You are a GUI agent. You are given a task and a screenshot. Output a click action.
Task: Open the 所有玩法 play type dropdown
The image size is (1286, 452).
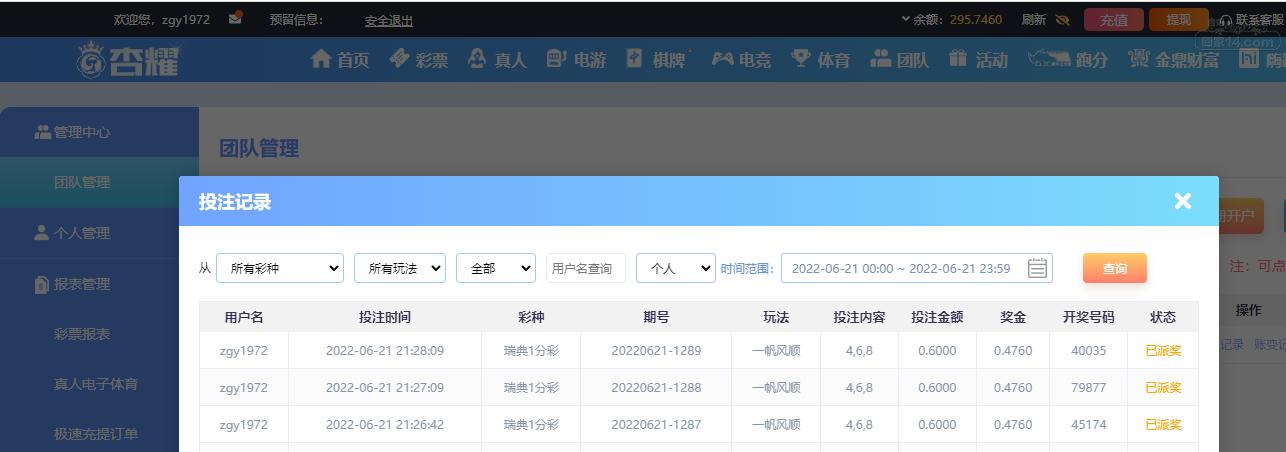pos(400,268)
